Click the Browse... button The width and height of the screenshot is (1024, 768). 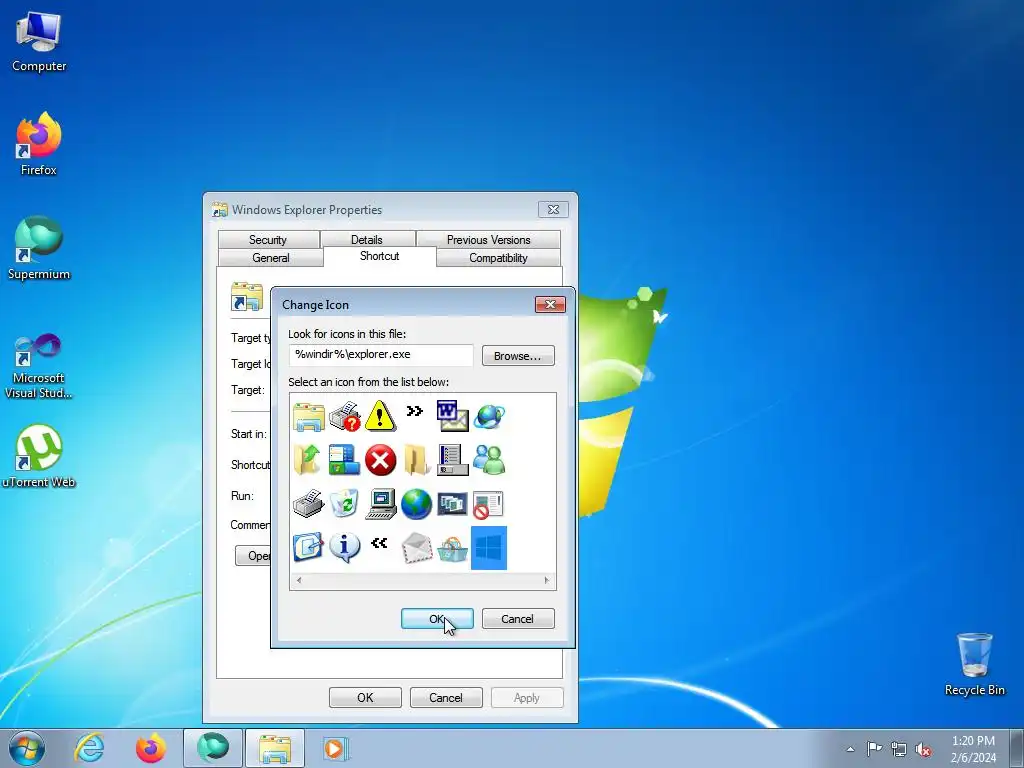518,356
